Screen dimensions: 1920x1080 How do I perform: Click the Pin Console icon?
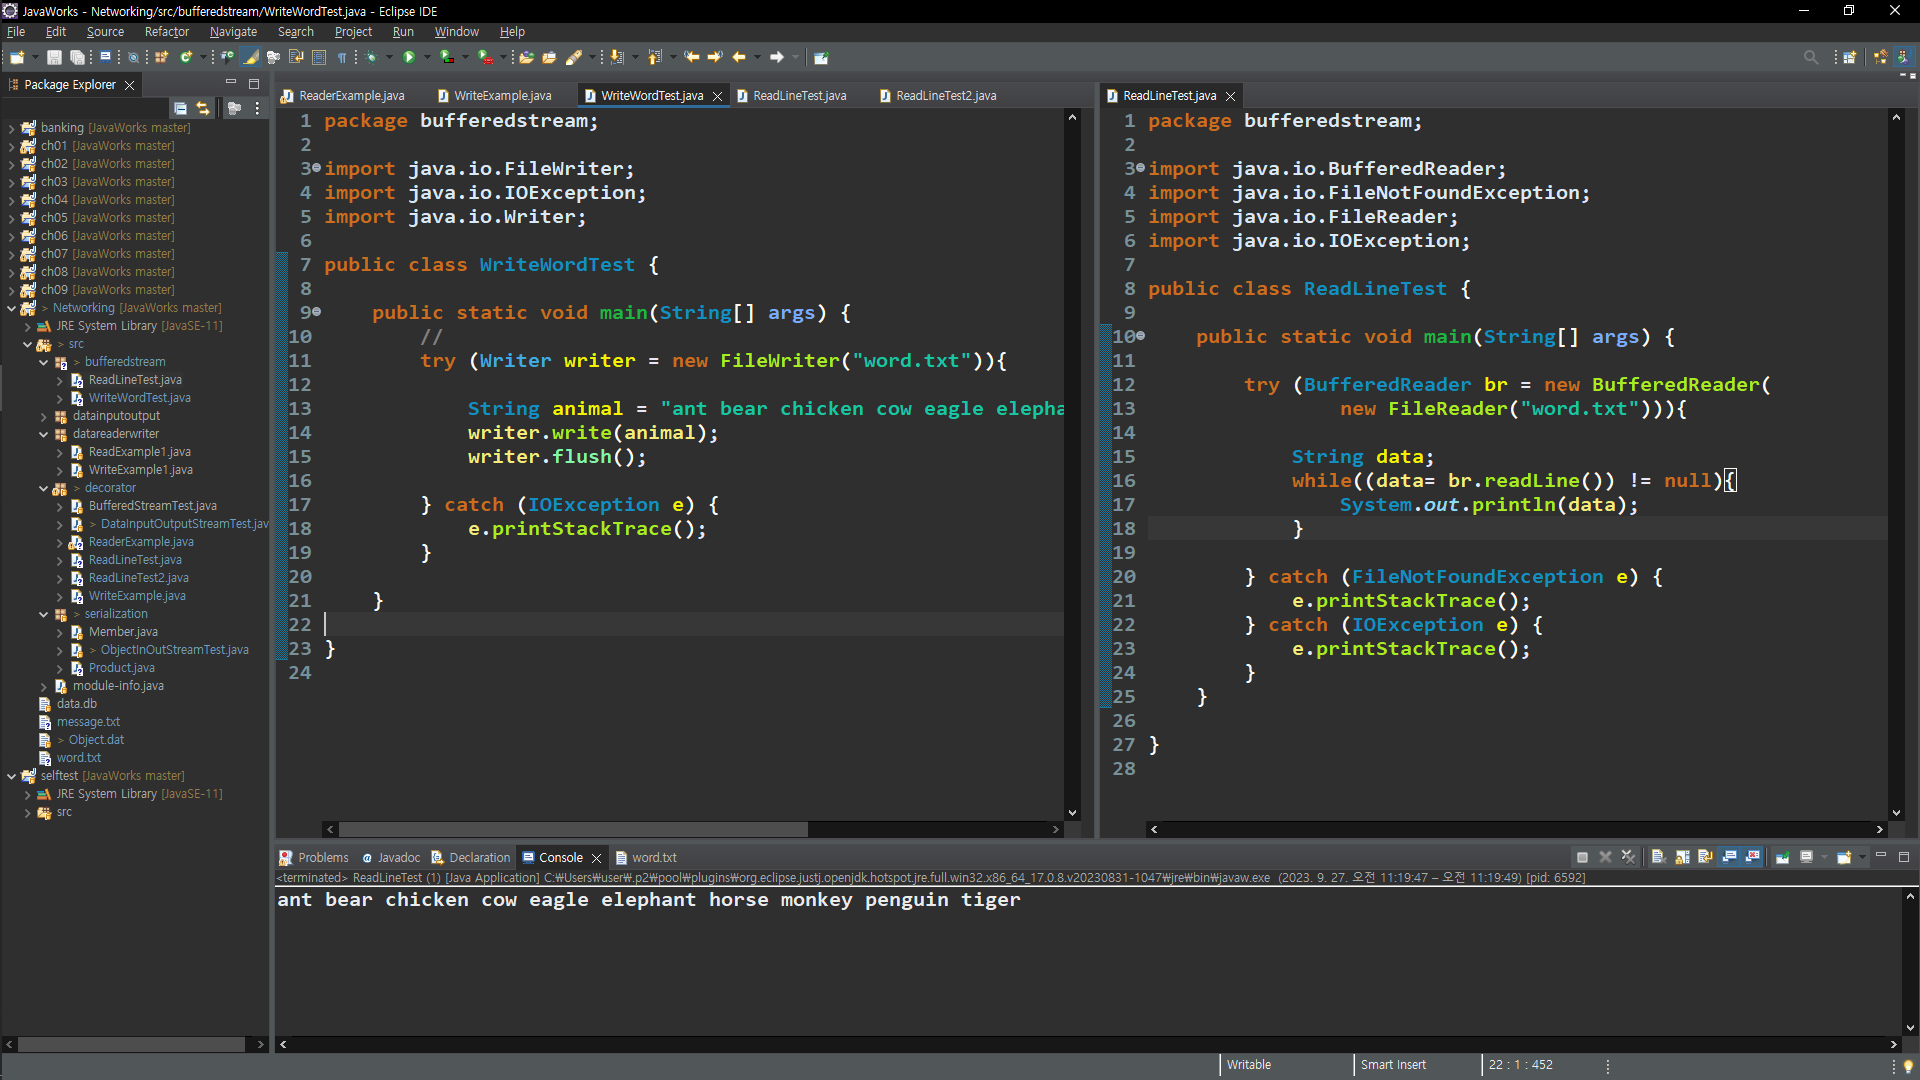click(x=1783, y=857)
